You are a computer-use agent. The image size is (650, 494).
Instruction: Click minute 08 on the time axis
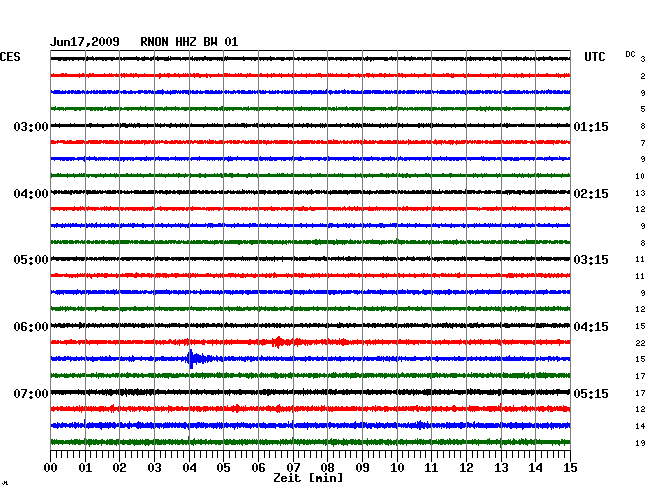pos(327,467)
